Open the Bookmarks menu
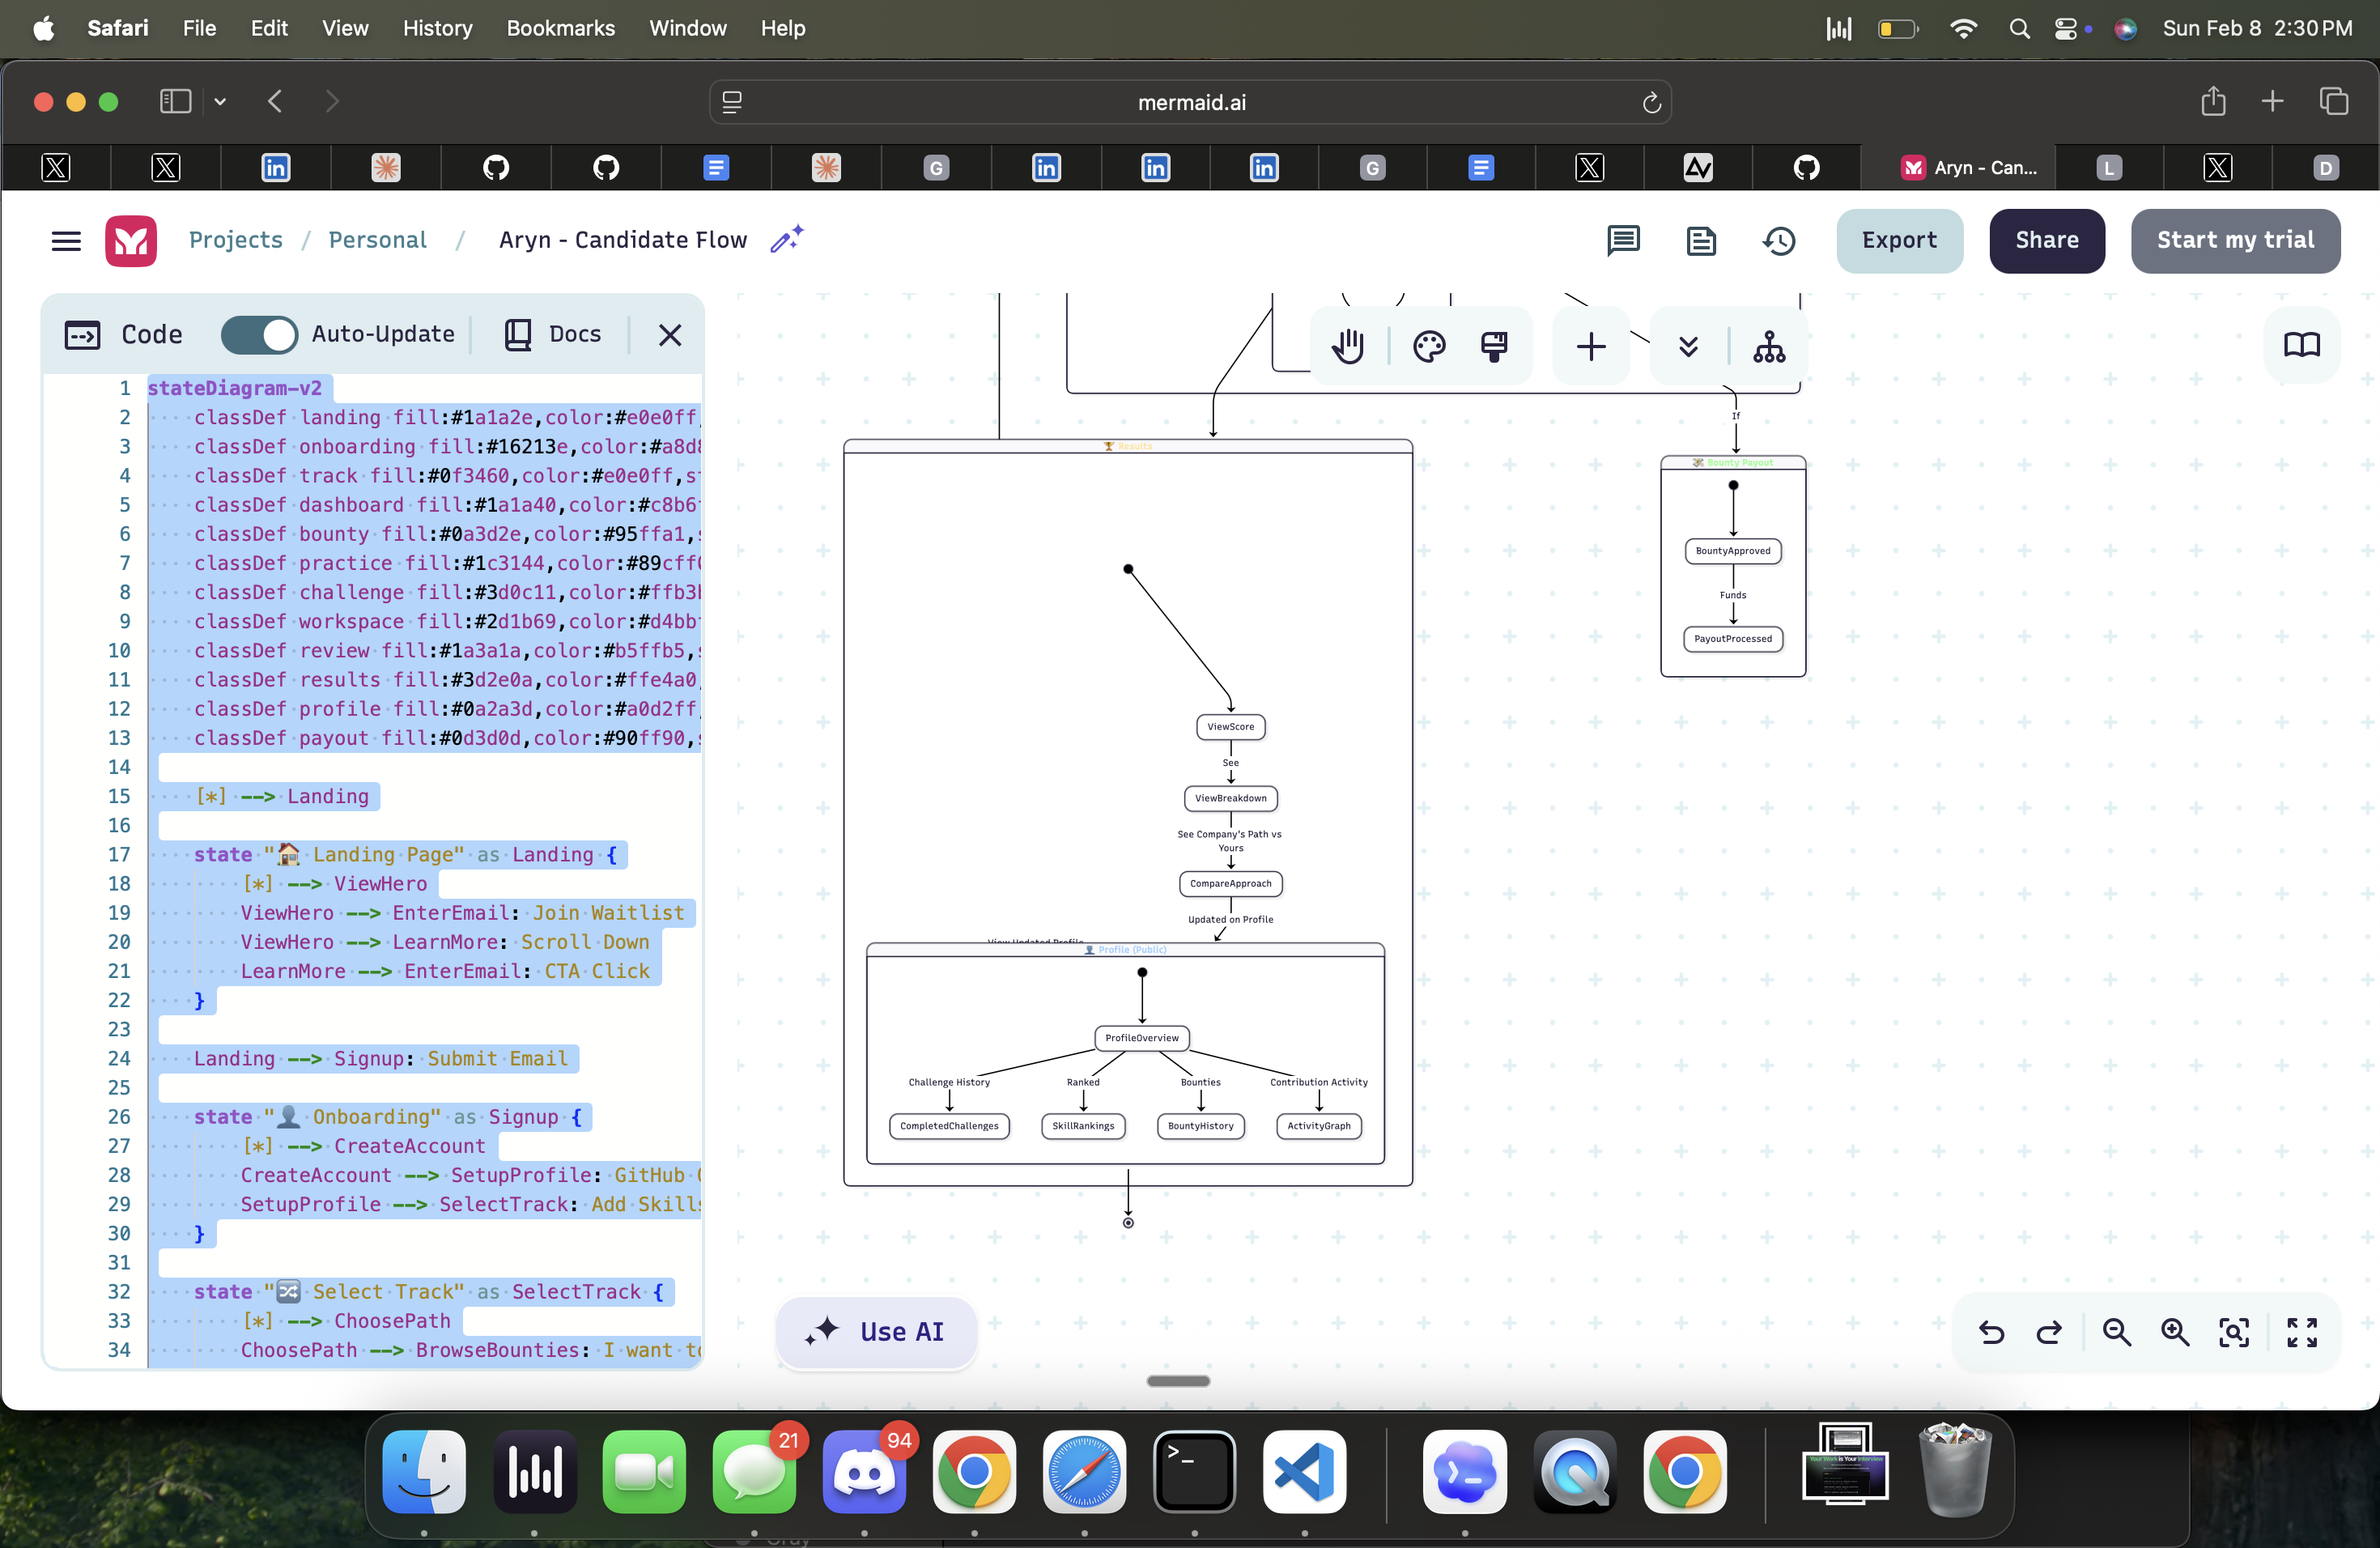Viewport: 2380px width, 1548px height. 560,28
